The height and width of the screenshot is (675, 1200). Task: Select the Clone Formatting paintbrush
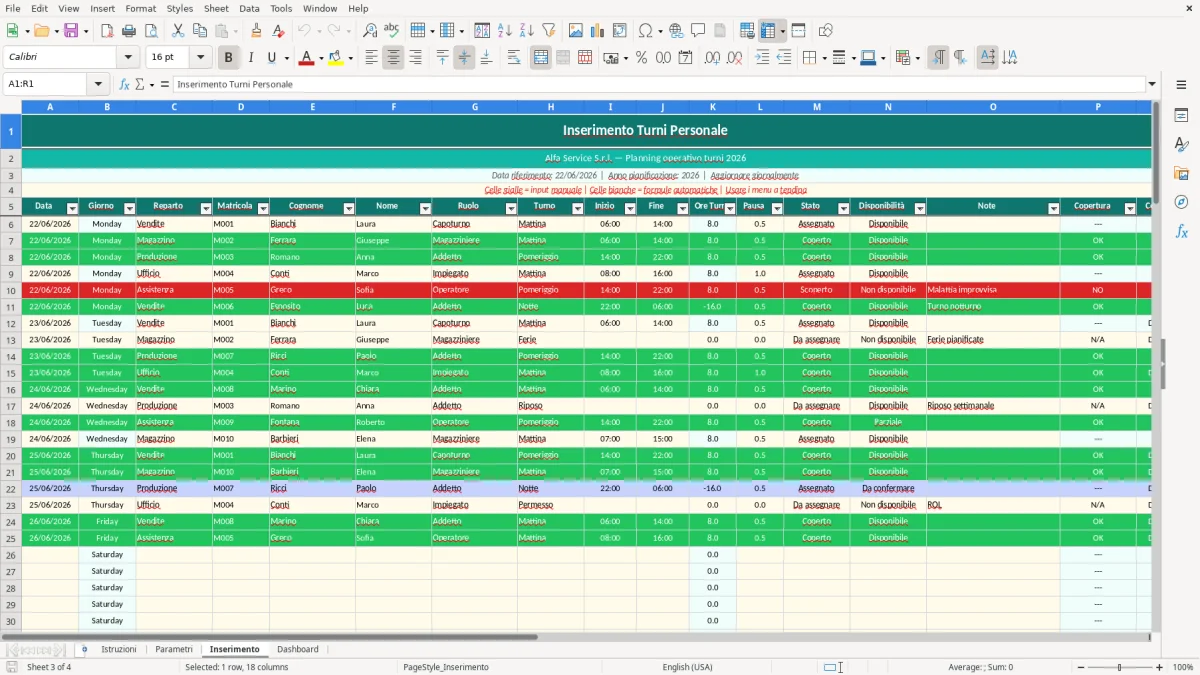pos(256,31)
